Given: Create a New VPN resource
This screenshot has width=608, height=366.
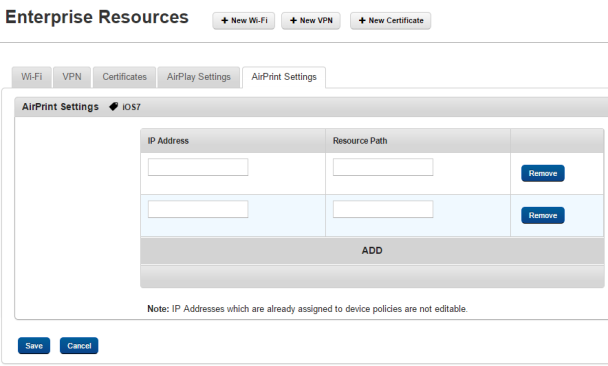Looking at the screenshot, I should (x=311, y=21).
